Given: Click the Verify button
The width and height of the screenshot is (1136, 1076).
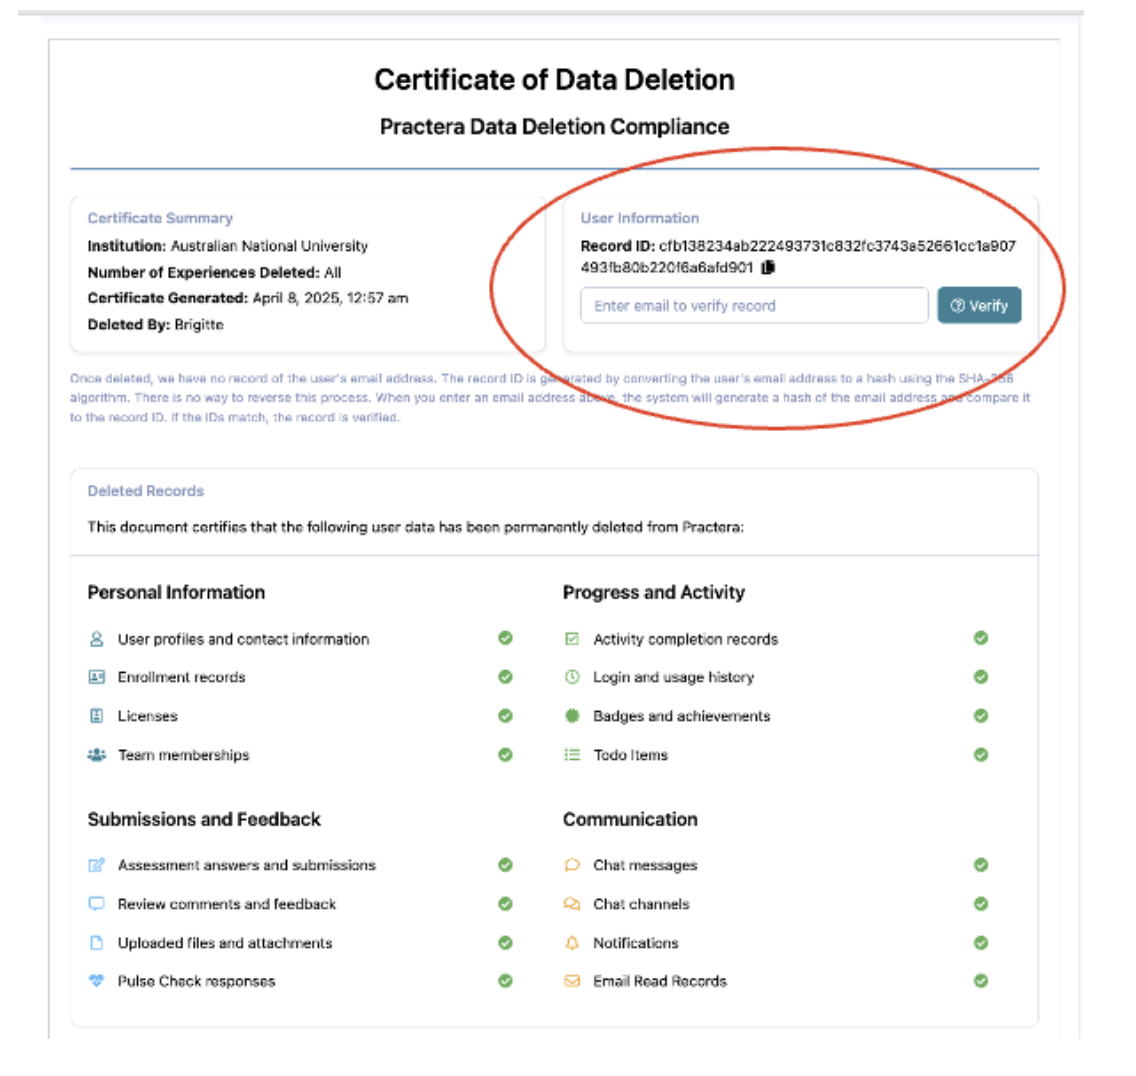Looking at the screenshot, I should 979,306.
